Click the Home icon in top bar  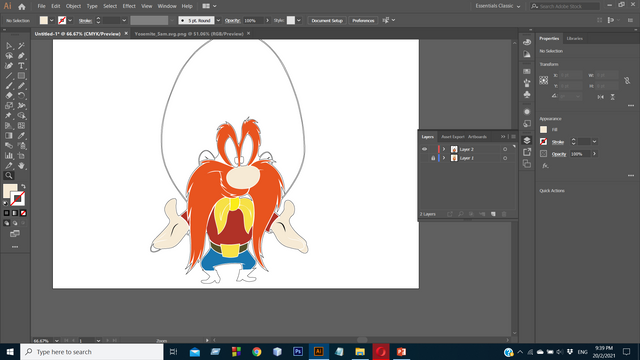[22, 7]
